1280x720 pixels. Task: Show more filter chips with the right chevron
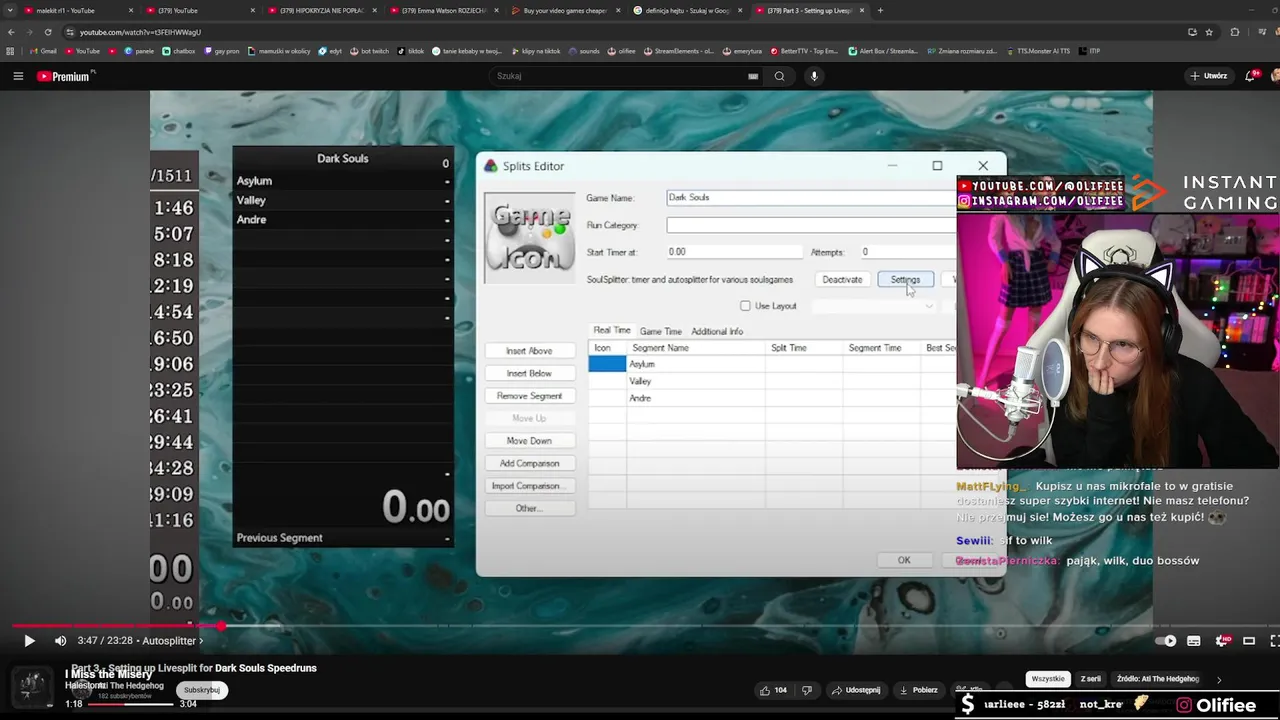[1218, 679]
